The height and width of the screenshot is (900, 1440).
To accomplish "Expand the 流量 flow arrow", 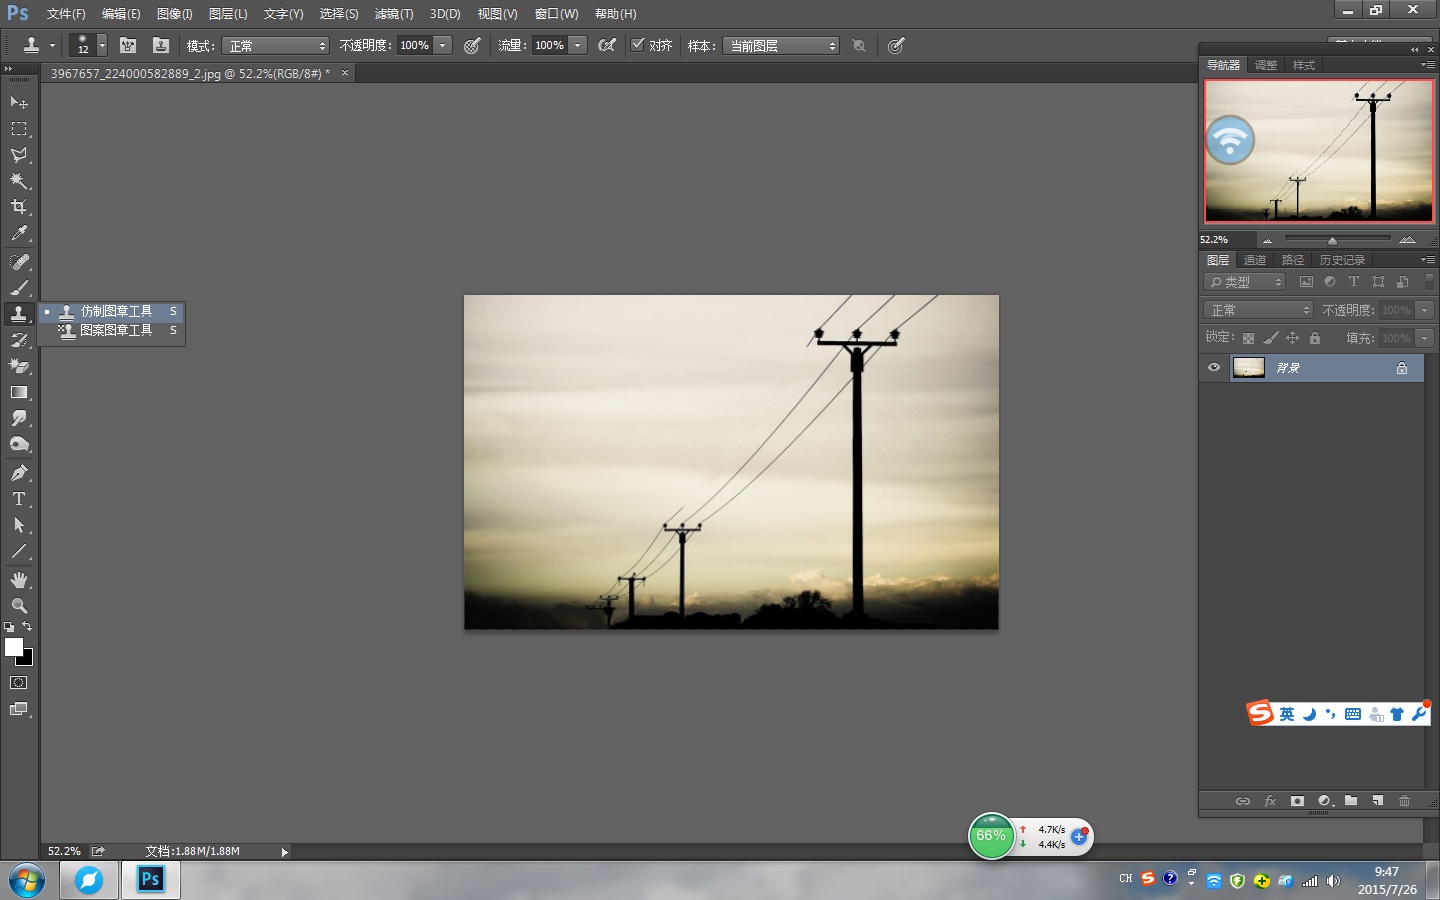I will click(577, 45).
